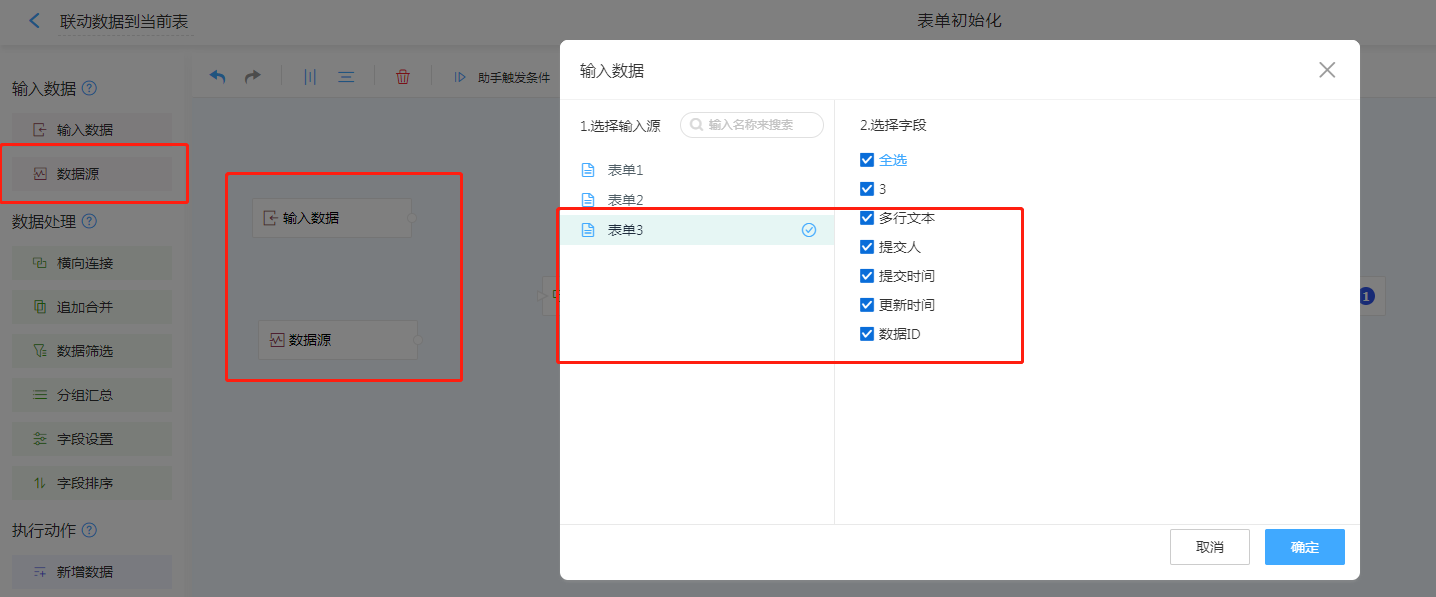
Task: Uncheck the 数据ID field checkbox
Action: tap(867, 334)
